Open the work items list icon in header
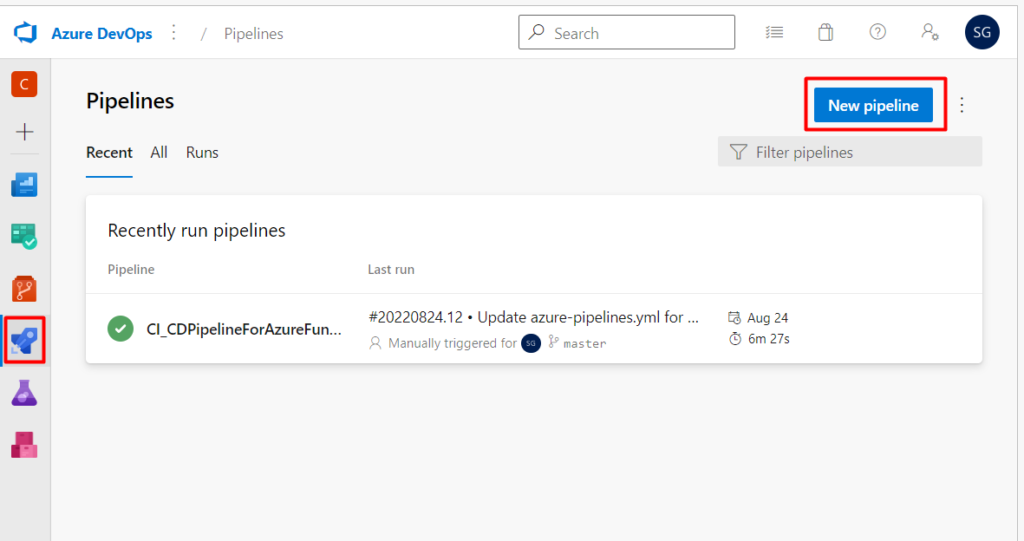Screen dimensions: 1024x541 [x=774, y=32]
